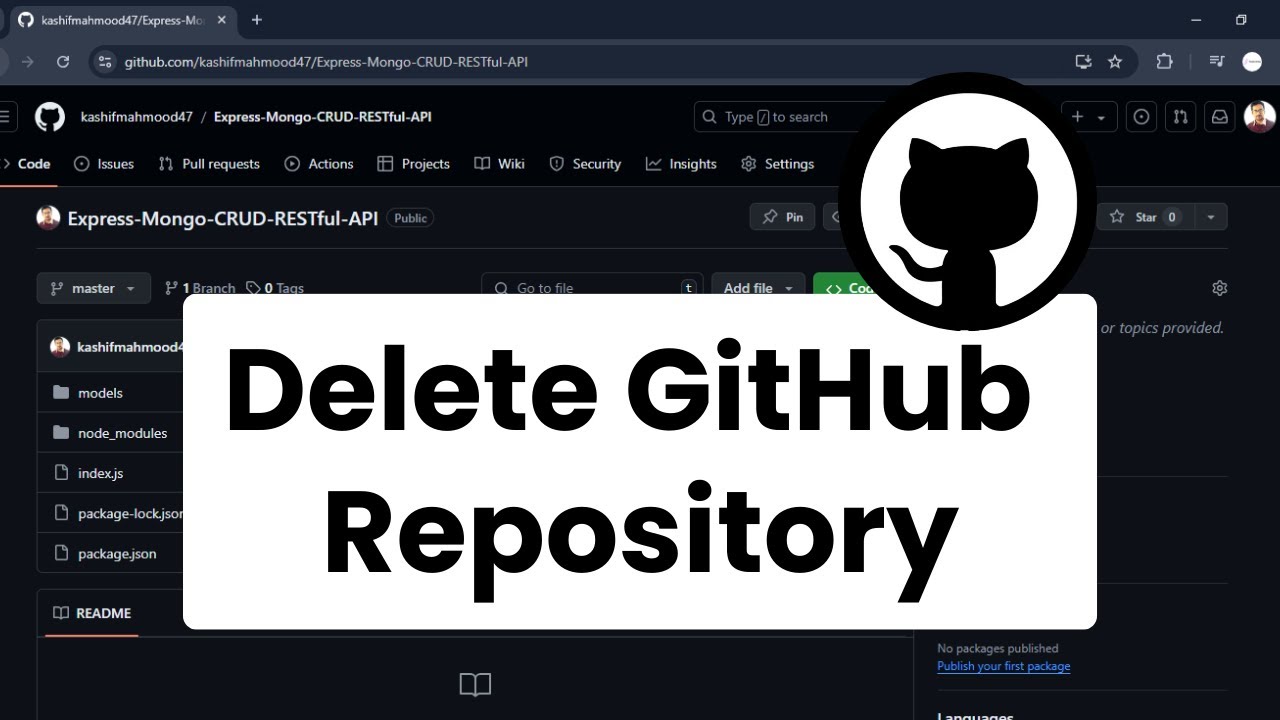
Task: Click the Public visibility badge
Action: (x=410, y=218)
